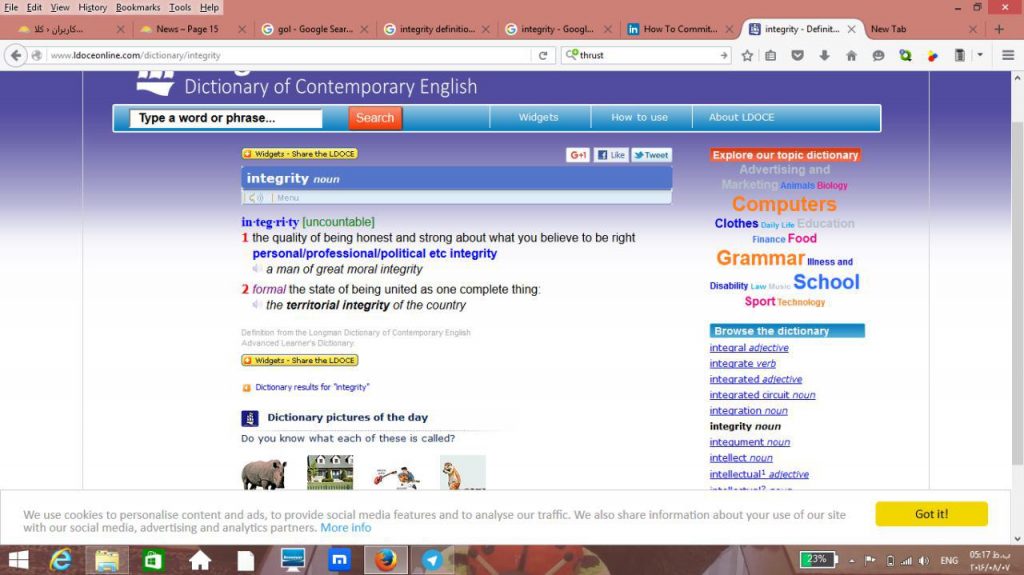Open the bookmarks list icon
1024x575 pixels.
pos(771,56)
